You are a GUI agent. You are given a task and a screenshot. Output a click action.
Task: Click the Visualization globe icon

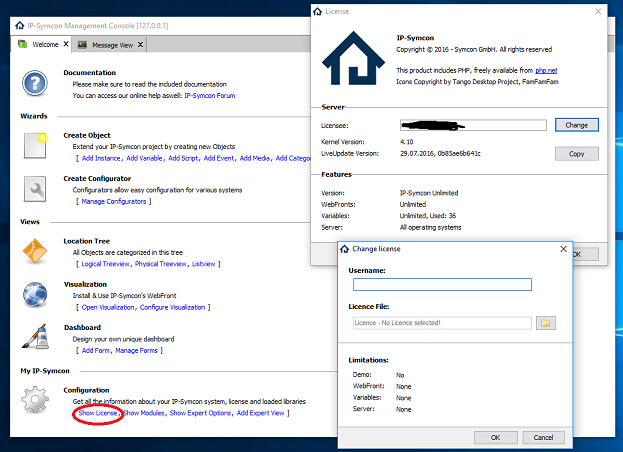coord(35,295)
